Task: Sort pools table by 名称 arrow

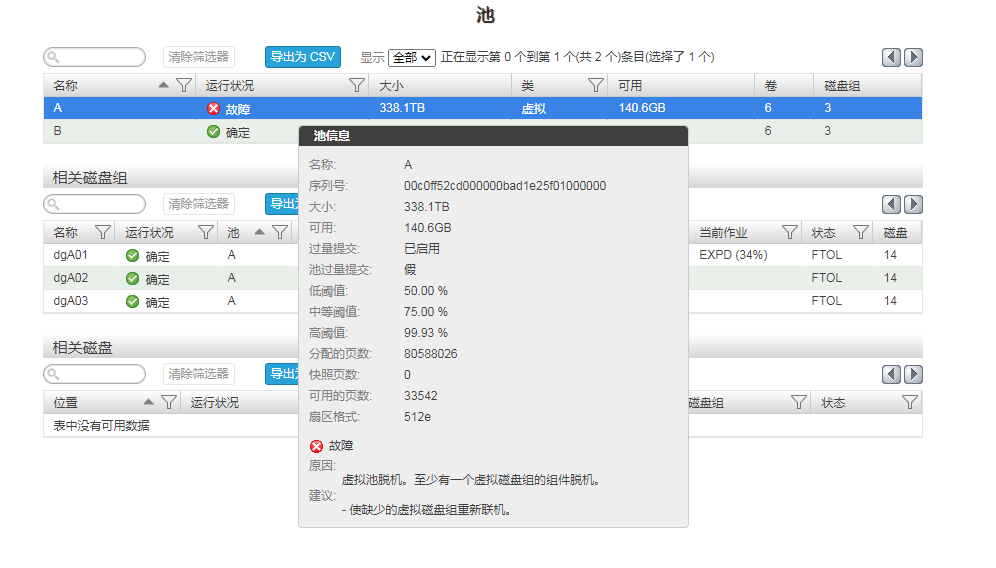Action: [164, 85]
